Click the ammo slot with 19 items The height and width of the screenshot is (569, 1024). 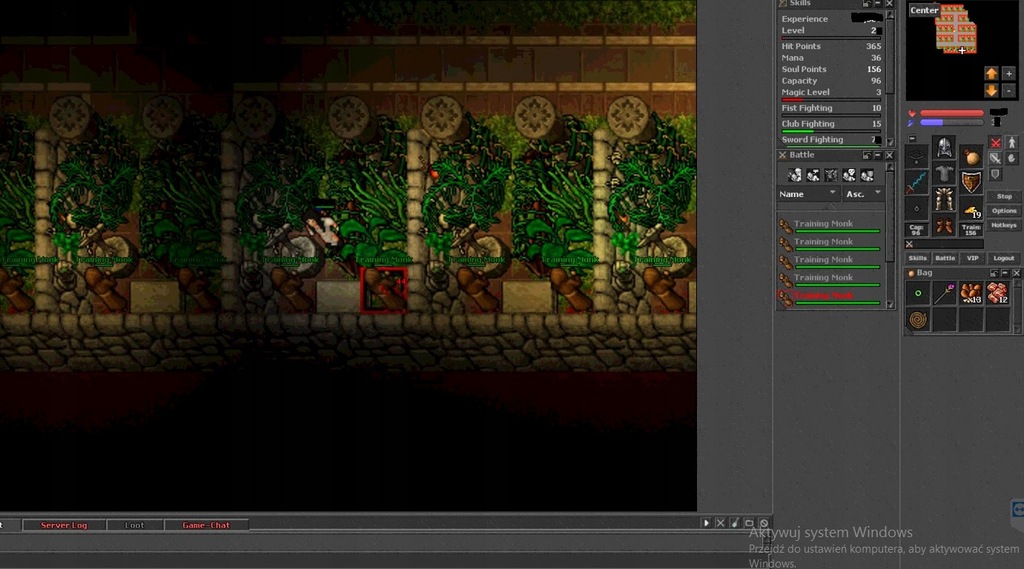pyautogui.click(x=971, y=210)
